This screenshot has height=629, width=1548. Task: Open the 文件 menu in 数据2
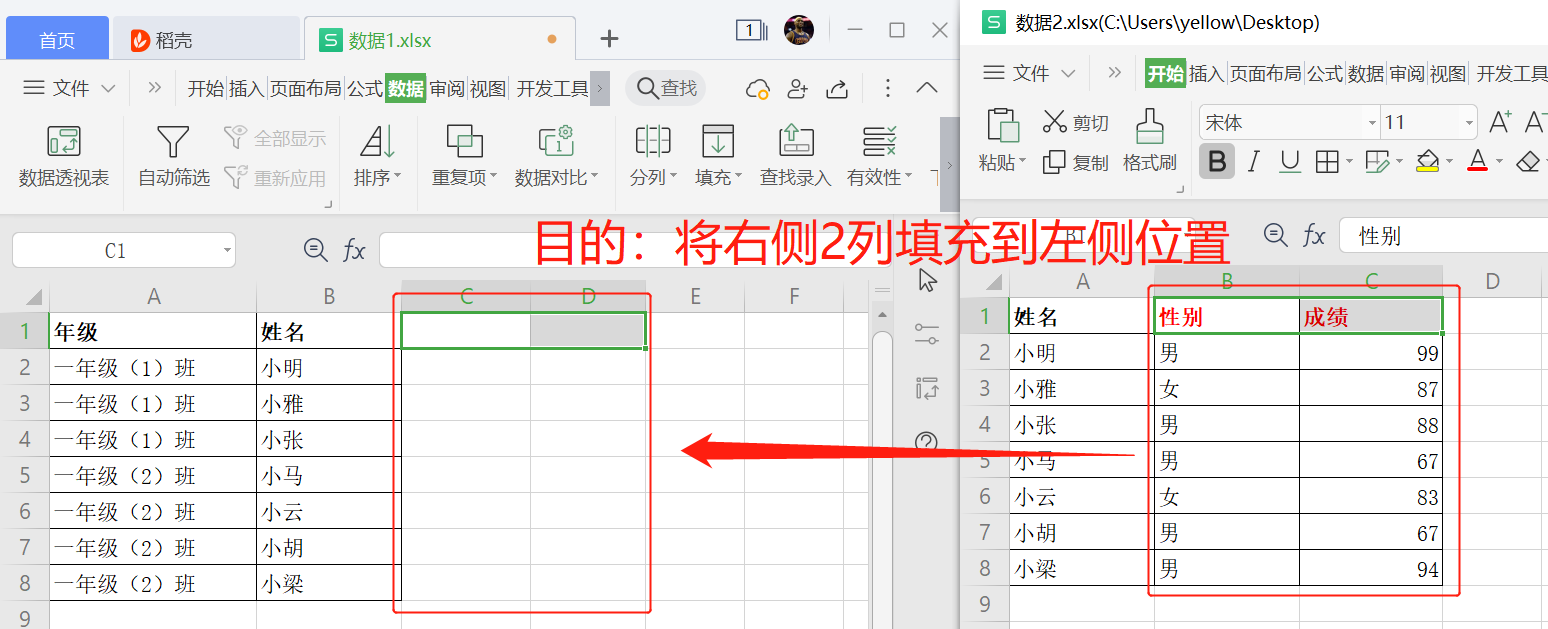[1030, 73]
